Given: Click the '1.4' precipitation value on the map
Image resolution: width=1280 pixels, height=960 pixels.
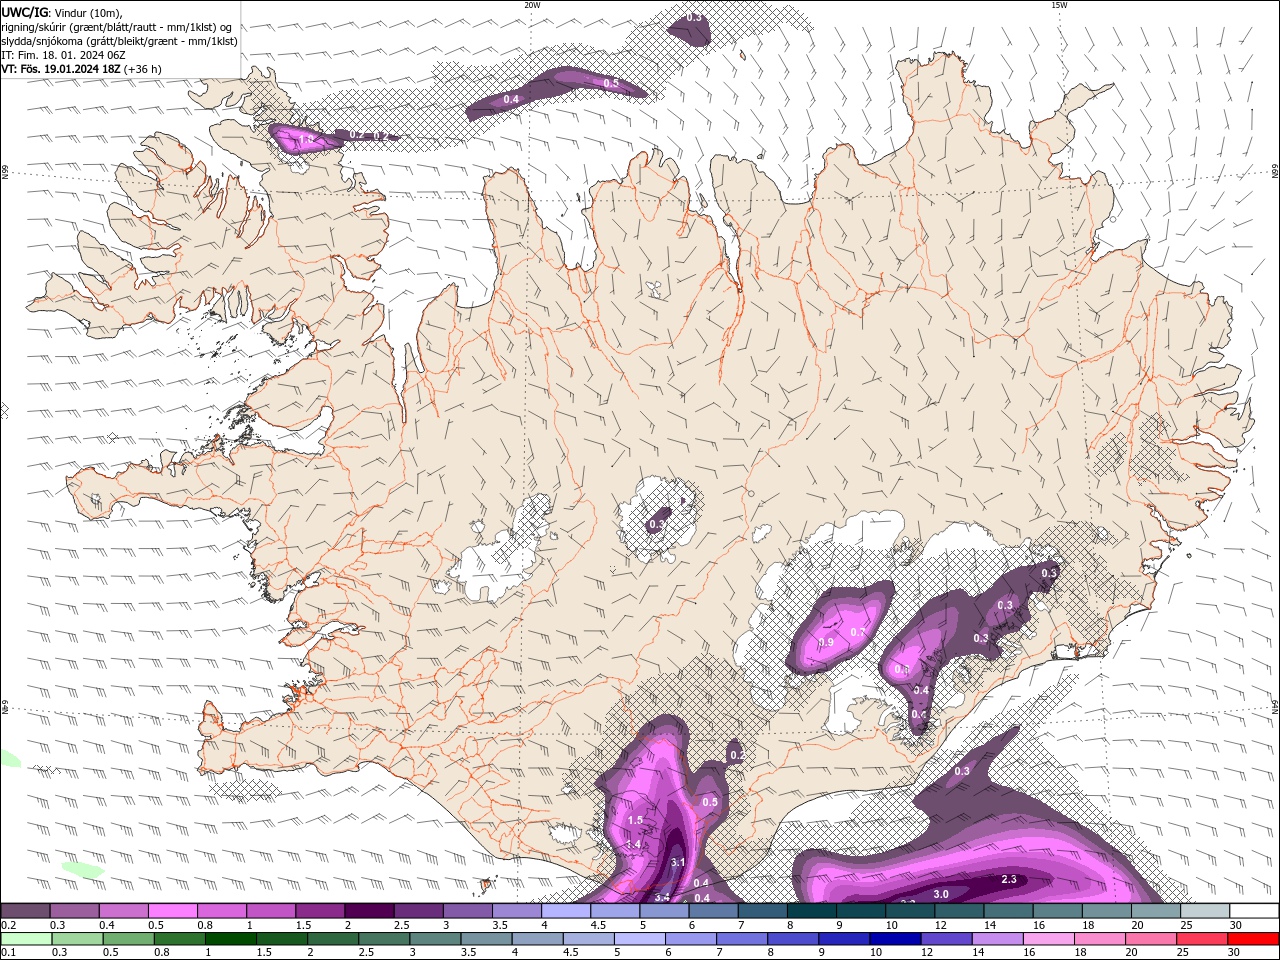Looking at the screenshot, I should pos(633,844).
